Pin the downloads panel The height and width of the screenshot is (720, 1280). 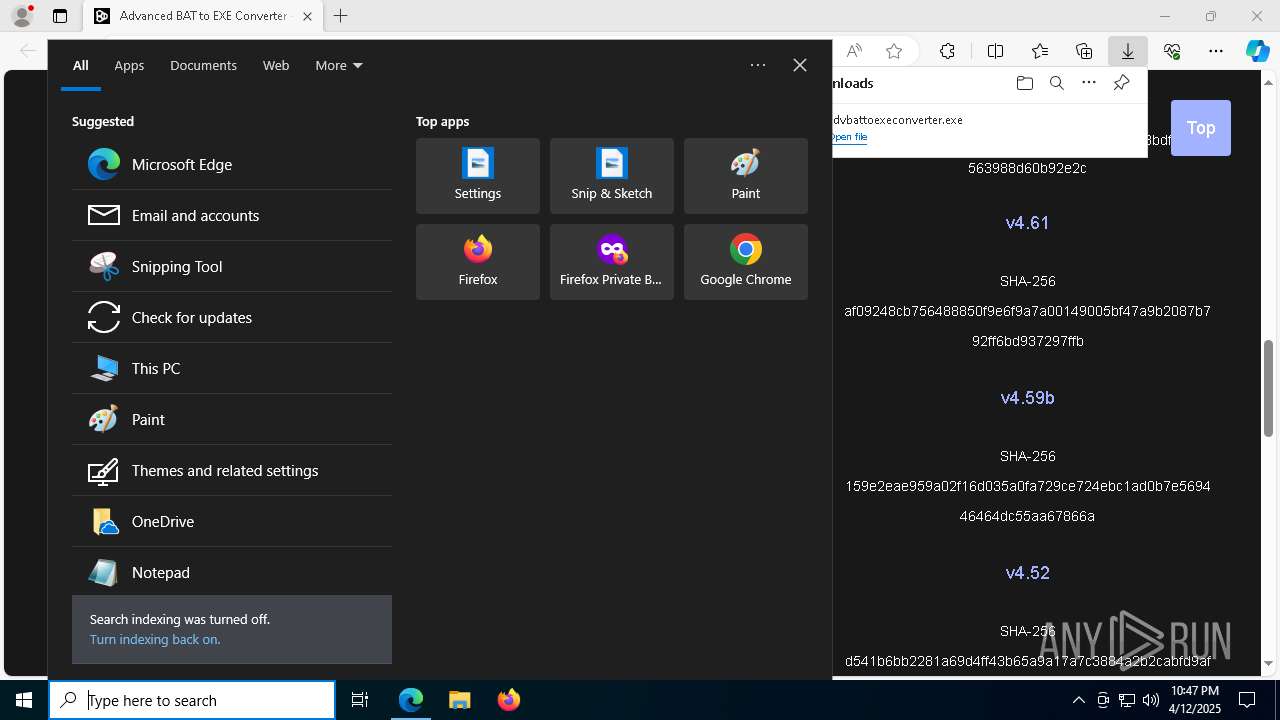pyautogui.click(x=1121, y=83)
